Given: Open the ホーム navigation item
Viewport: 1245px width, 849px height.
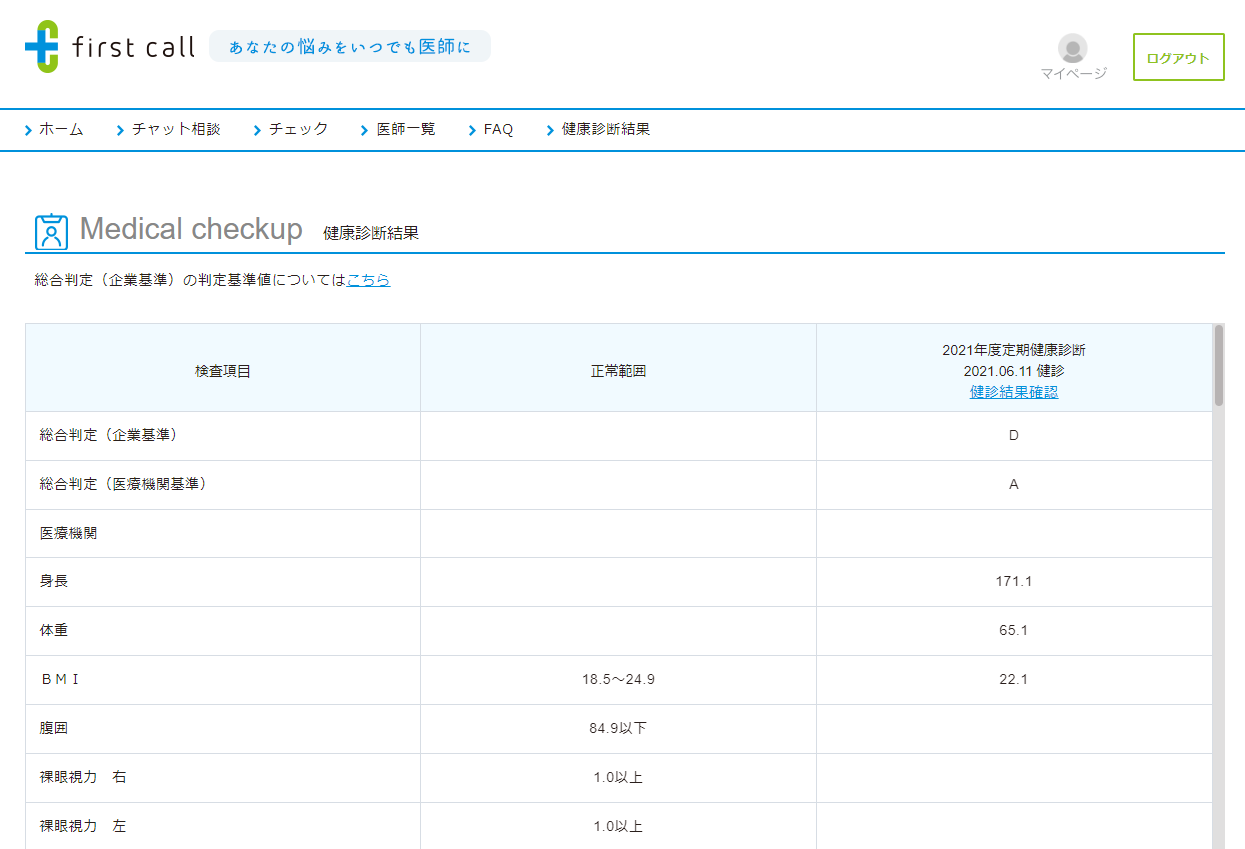Looking at the screenshot, I should click(x=60, y=129).
